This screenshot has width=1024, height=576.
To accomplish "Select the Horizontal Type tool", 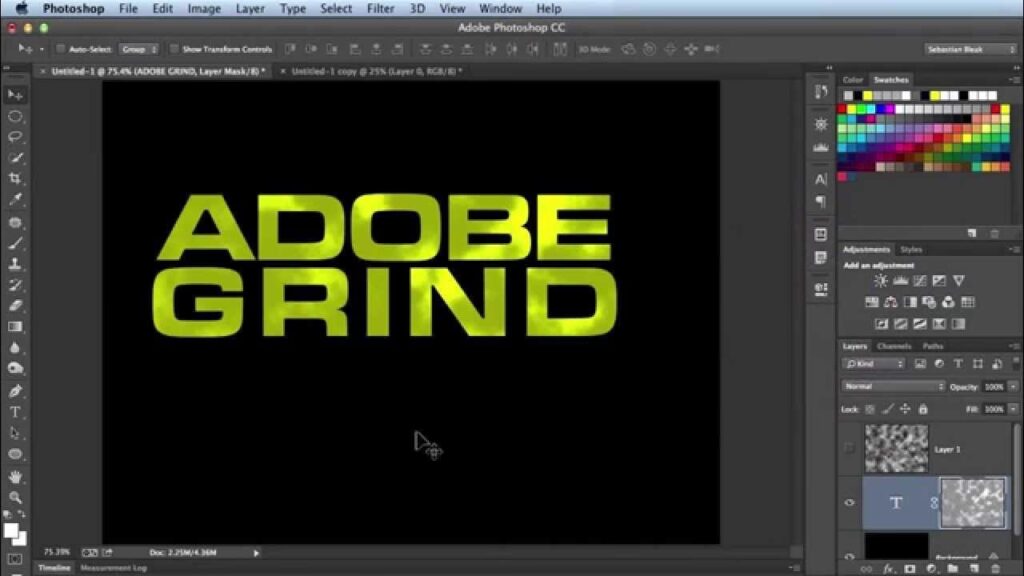I will (15, 412).
